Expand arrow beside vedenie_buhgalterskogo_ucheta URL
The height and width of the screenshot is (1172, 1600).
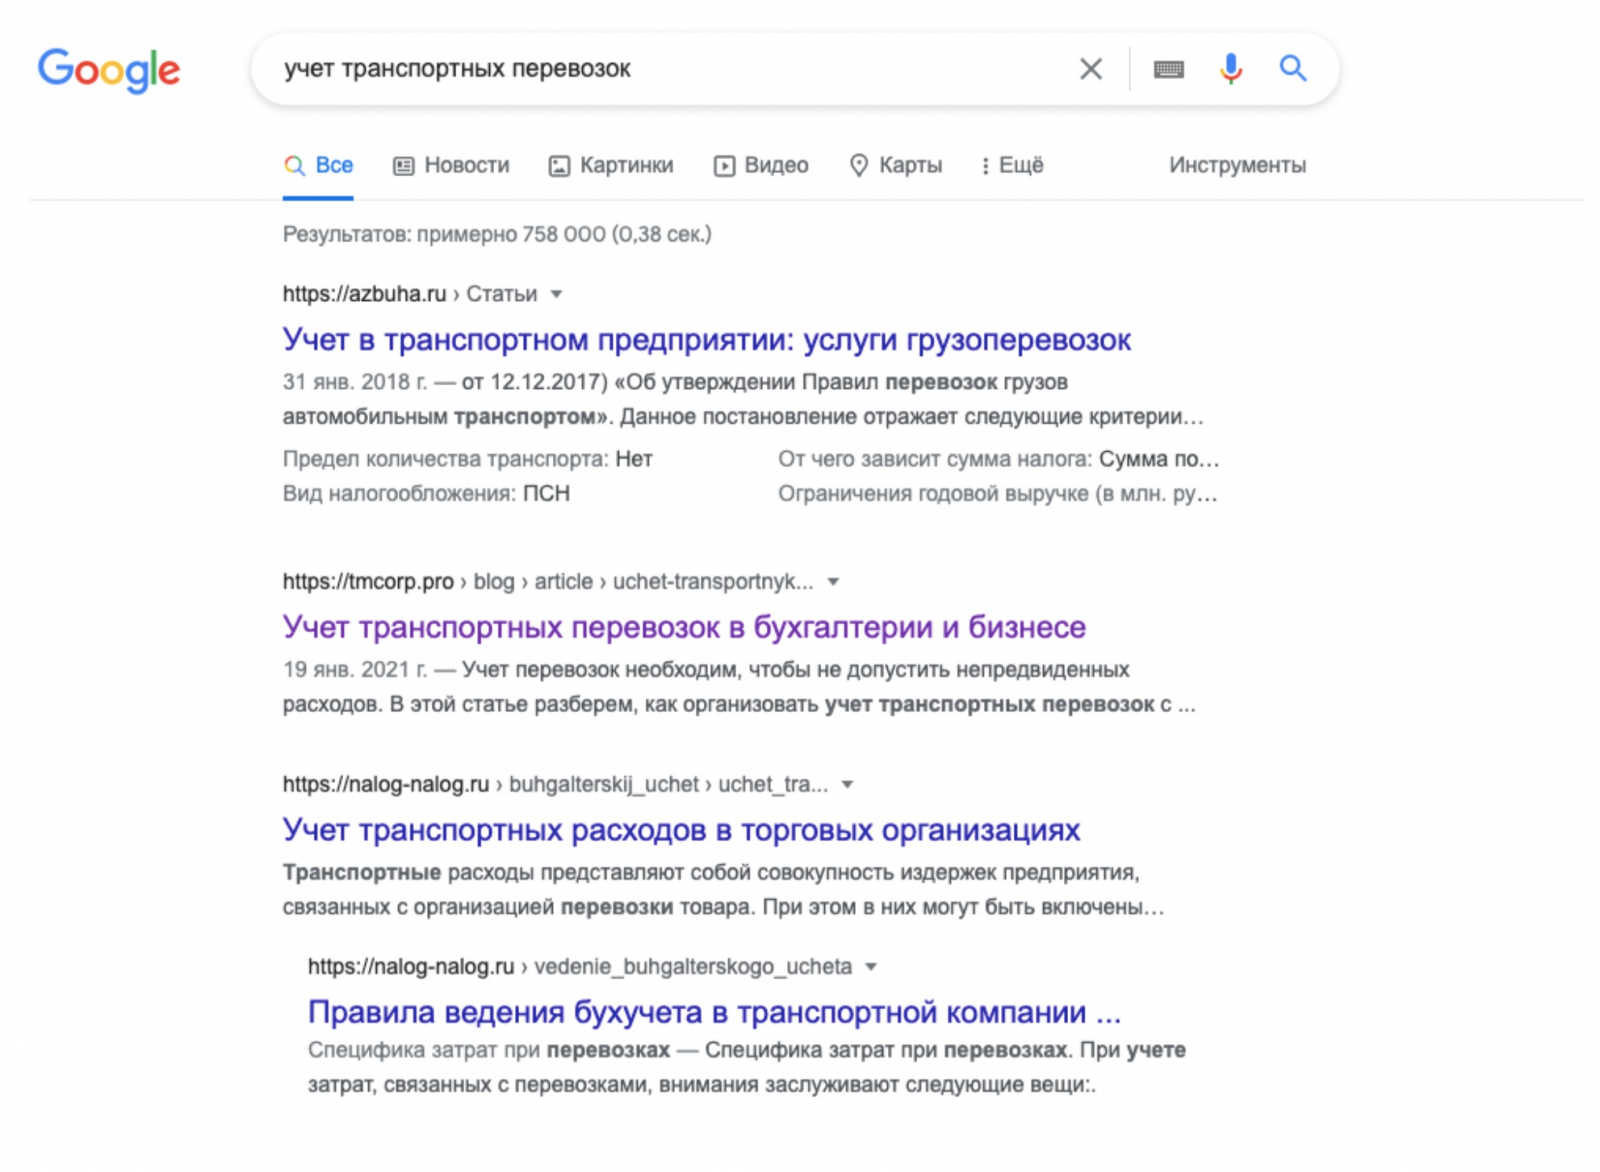coord(871,967)
